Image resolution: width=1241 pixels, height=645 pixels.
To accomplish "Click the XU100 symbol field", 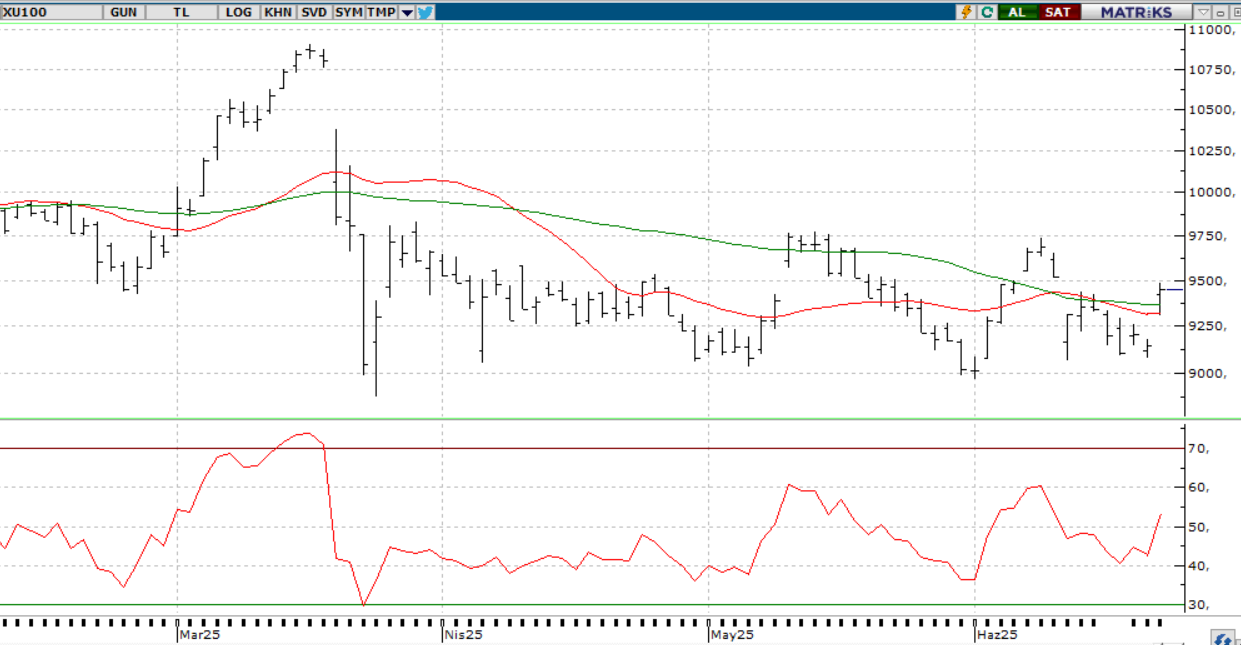I will coord(50,12).
